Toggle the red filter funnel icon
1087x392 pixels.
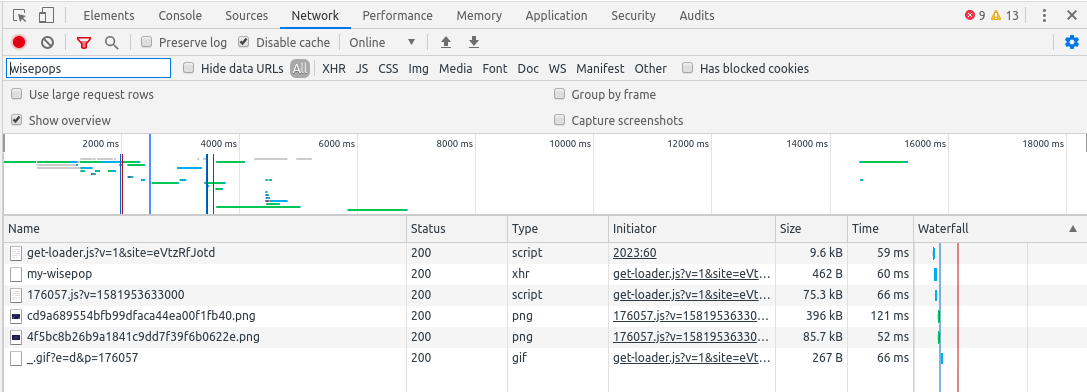click(x=84, y=42)
